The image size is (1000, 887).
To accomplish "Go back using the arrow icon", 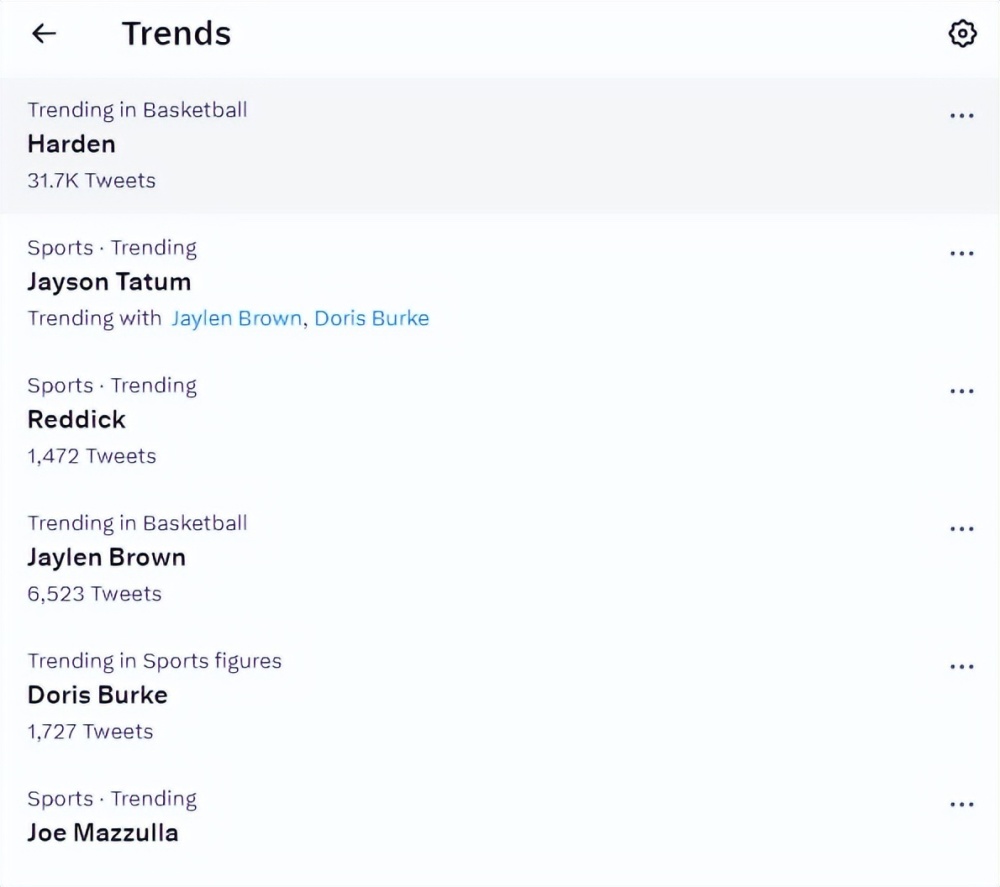I will pos(44,33).
